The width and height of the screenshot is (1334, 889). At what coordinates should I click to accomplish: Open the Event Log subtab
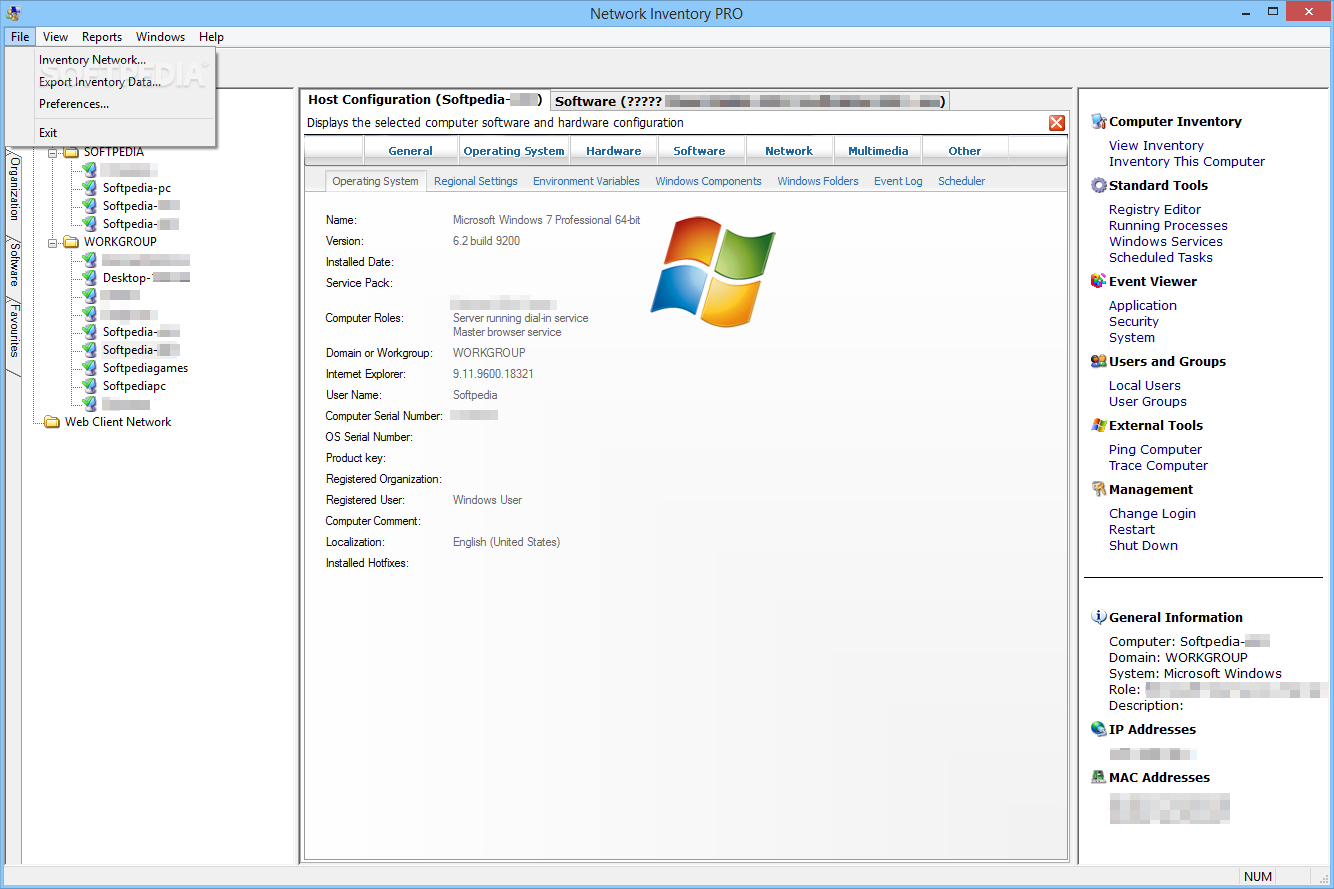tap(898, 181)
